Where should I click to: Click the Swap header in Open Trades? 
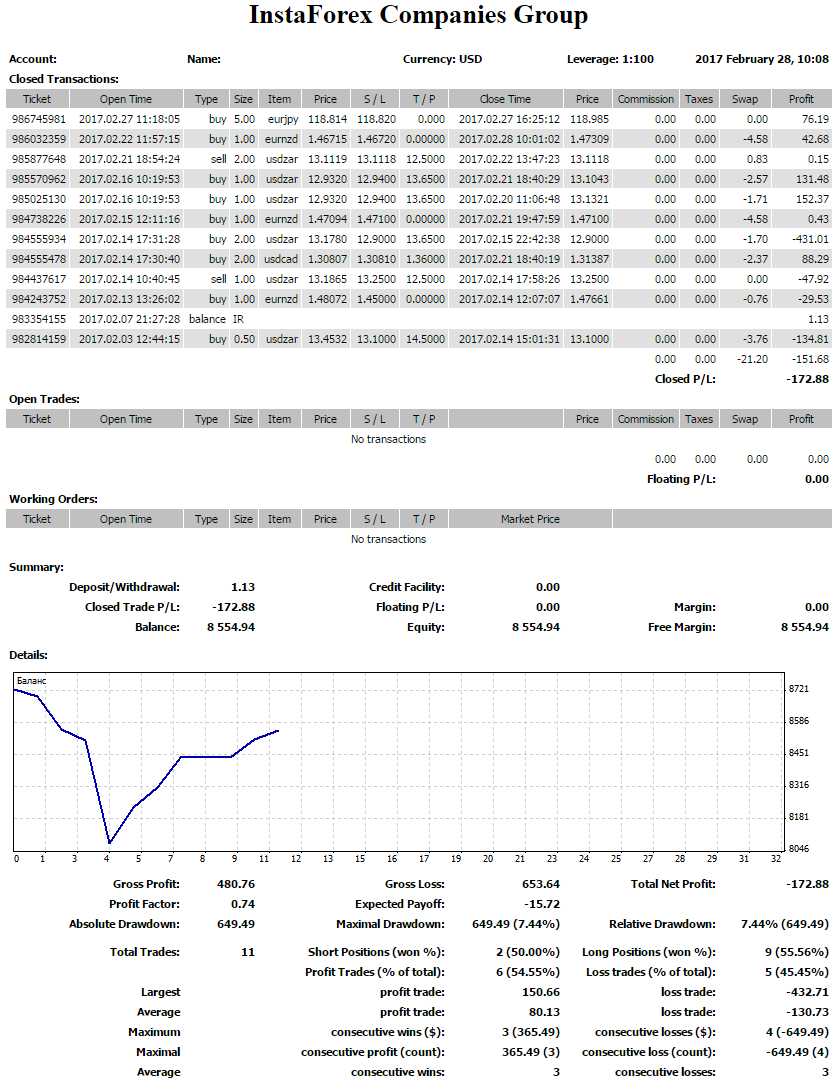(x=745, y=419)
